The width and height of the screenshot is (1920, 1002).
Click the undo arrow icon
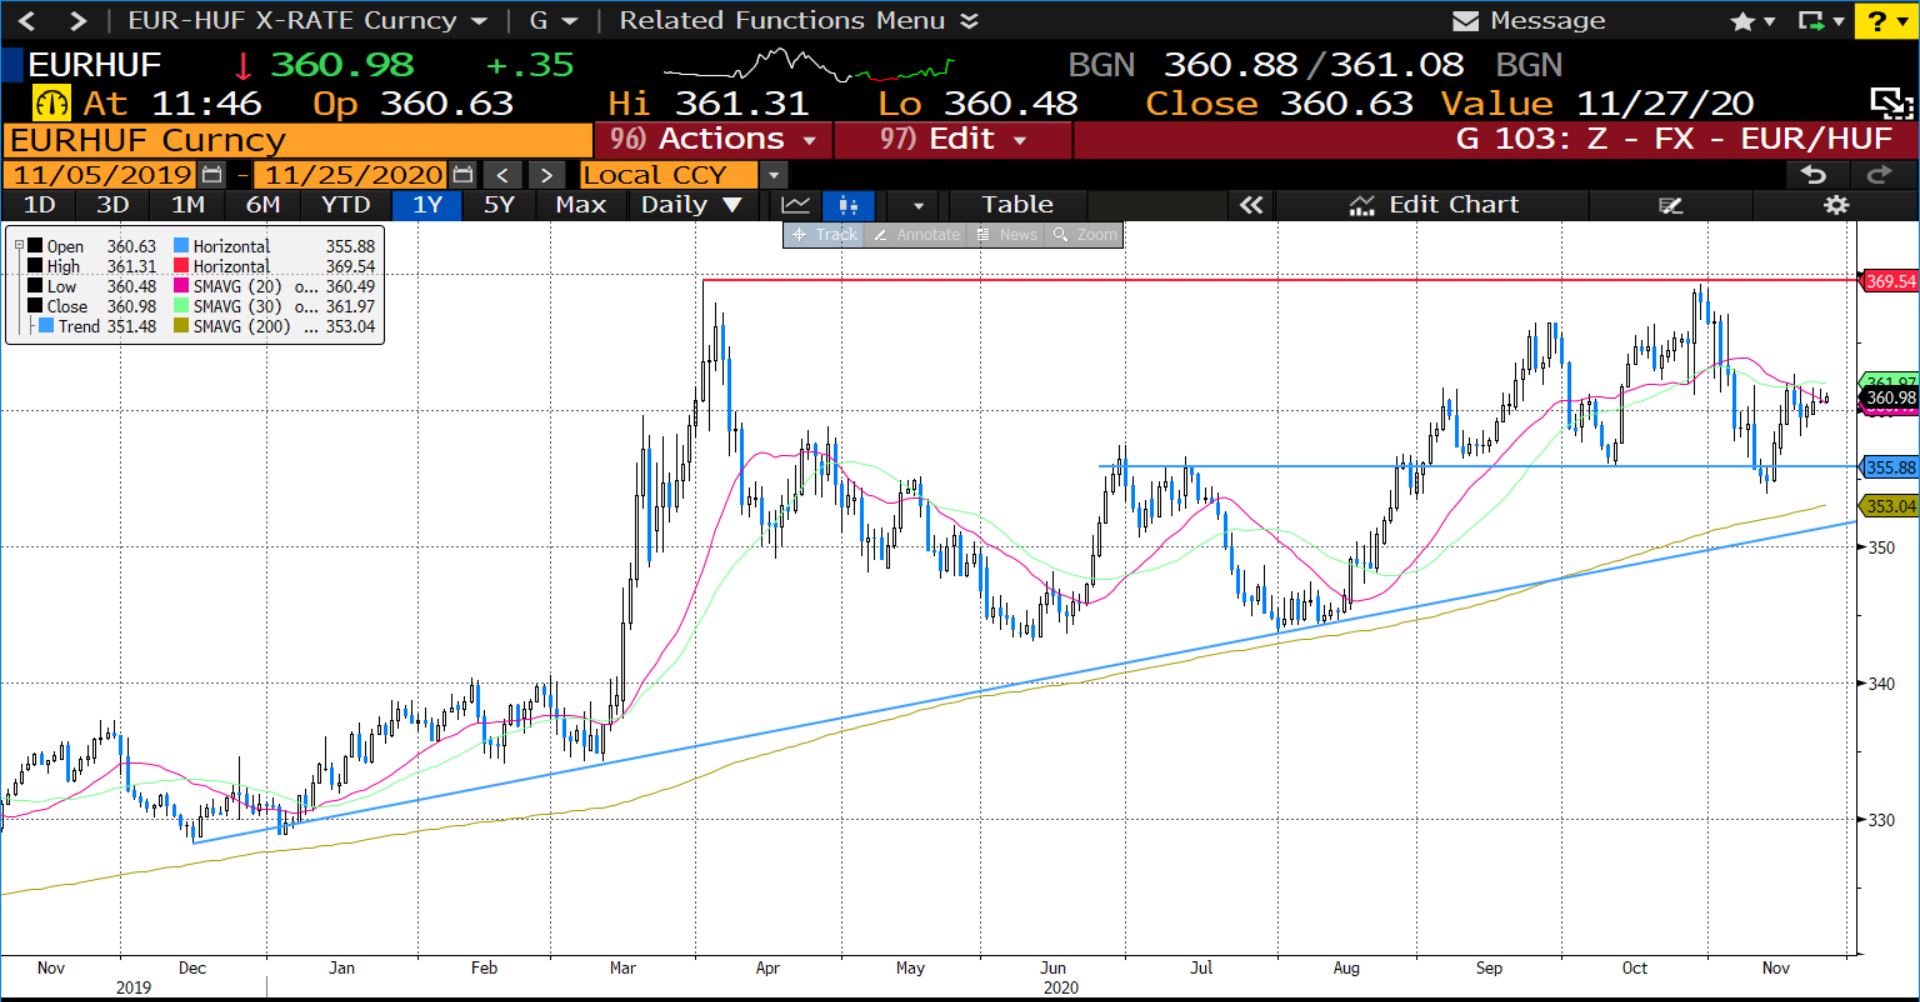click(1814, 175)
